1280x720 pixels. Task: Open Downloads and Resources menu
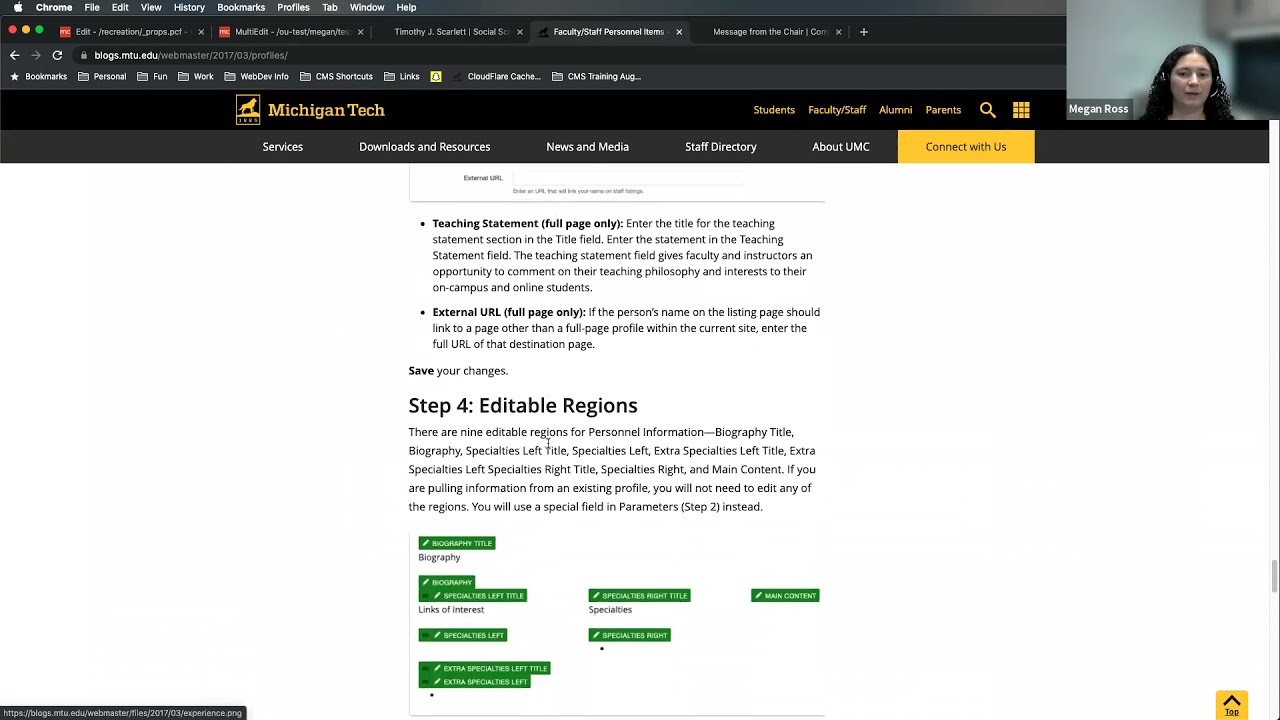click(425, 147)
